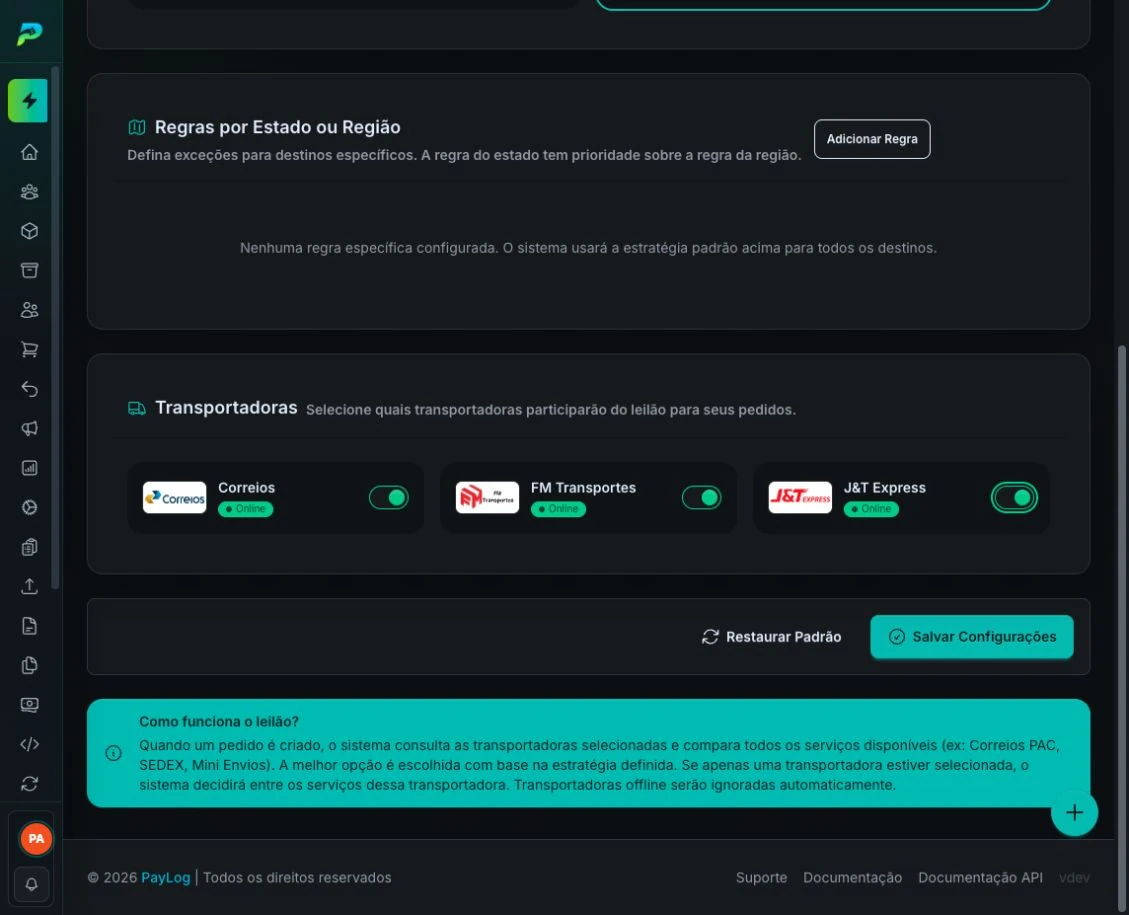
Task: Disable the J&T Express carrier toggle
Action: [1014, 497]
